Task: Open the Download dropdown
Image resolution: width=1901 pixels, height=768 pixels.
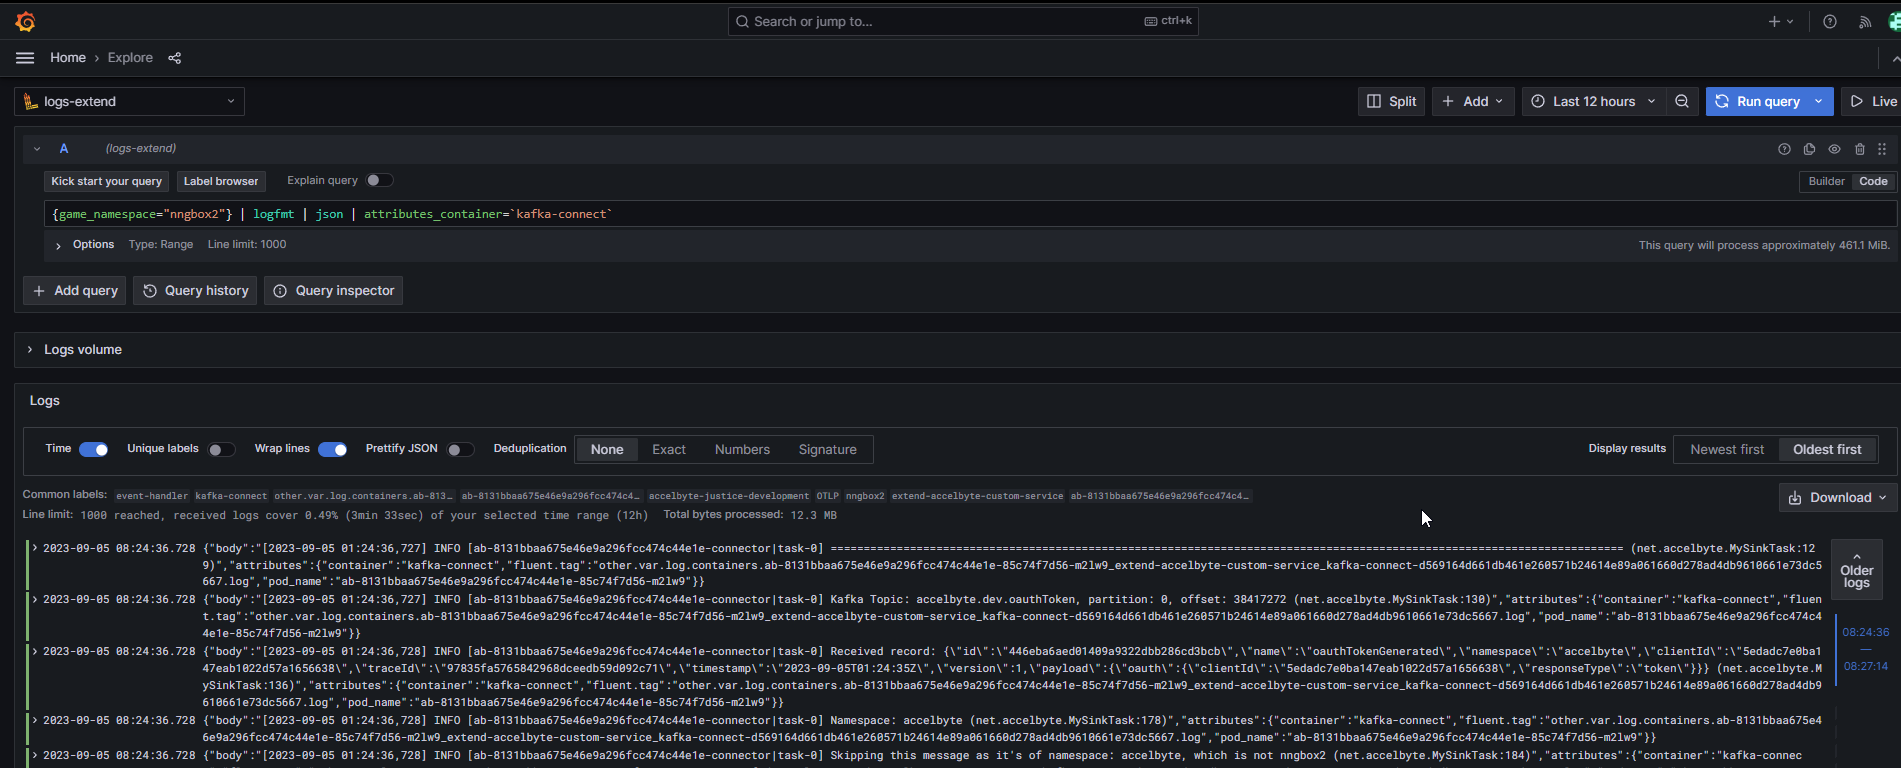Action: pyautogui.click(x=1838, y=497)
